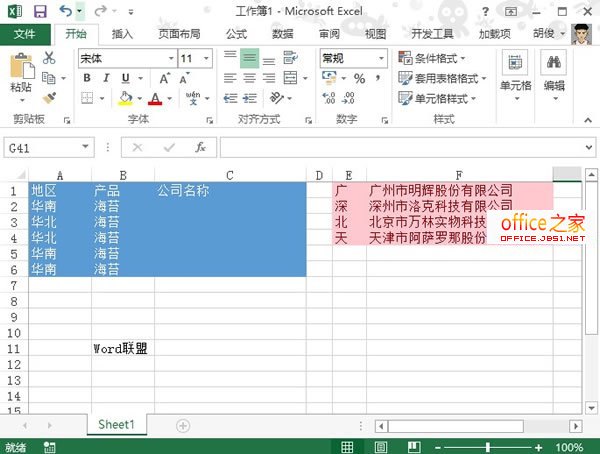Collapse the ribbon with the caret
The height and width of the screenshot is (454, 600).
click(x=588, y=120)
